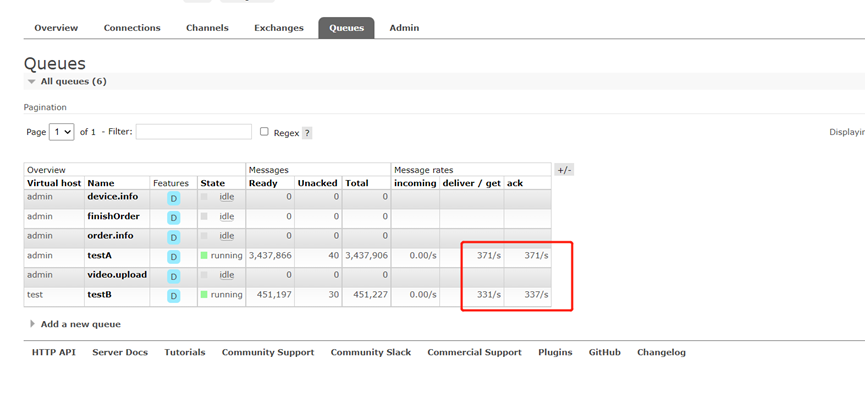Open the testA queue details link
The height and width of the screenshot is (396, 865).
[x=100, y=255]
